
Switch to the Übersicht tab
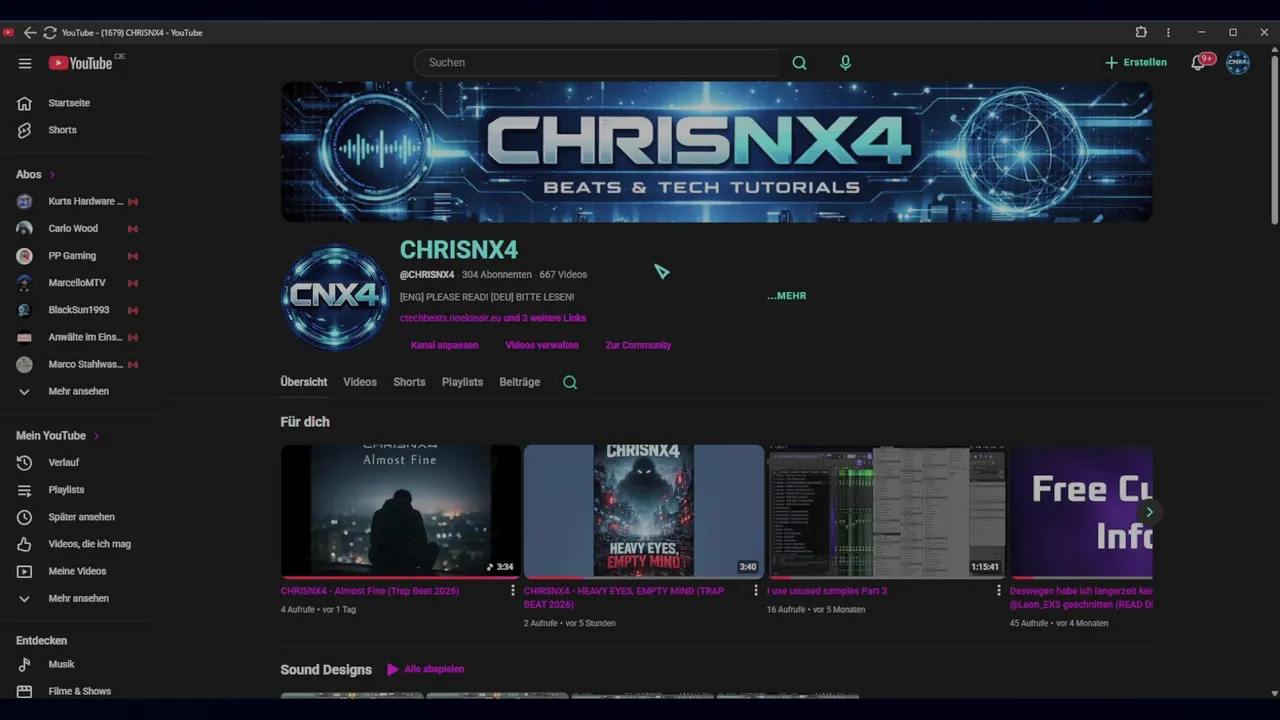[x=304, y=382]
